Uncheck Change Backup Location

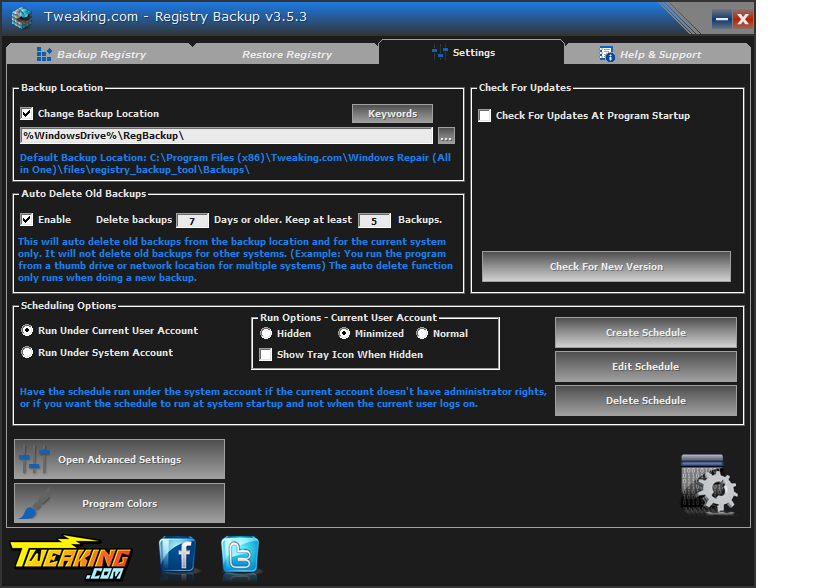click(x=27, y=114)
